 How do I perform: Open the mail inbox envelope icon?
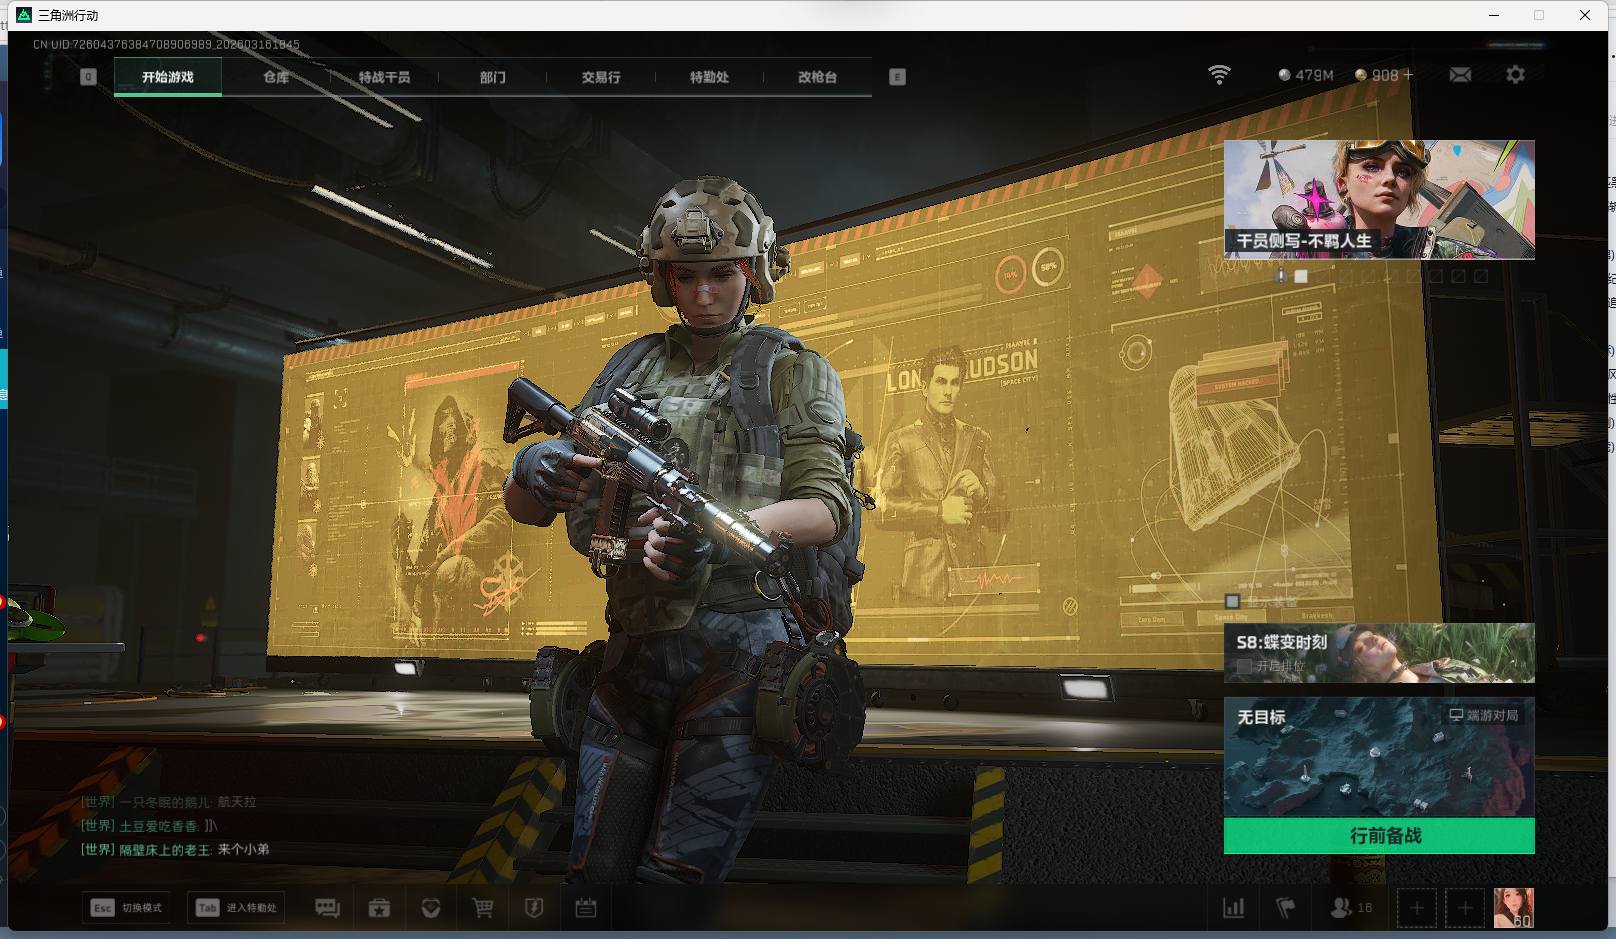point(1460,75)
